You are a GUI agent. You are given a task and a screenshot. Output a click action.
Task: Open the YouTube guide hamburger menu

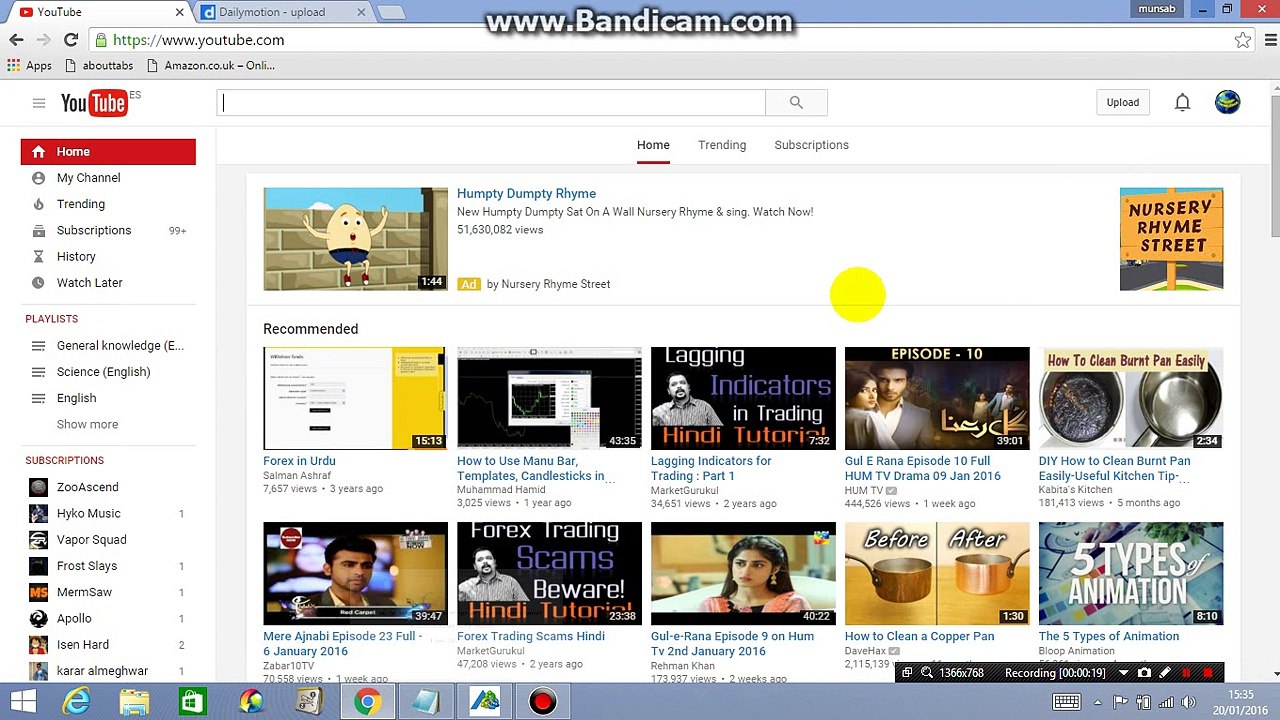coord(39,103)
